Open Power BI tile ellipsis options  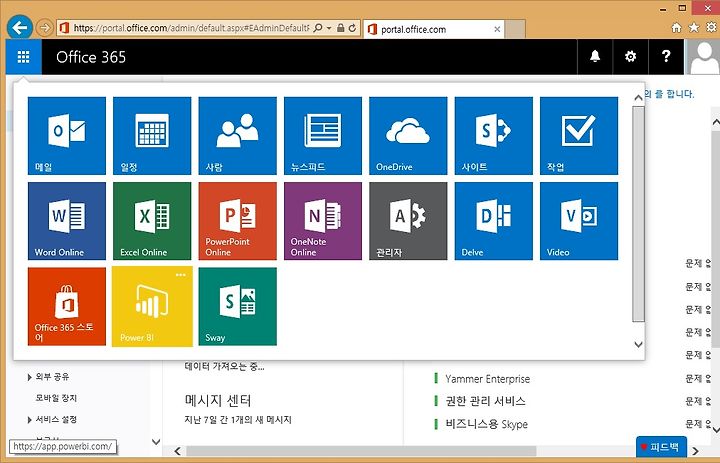tap(181, 275)
